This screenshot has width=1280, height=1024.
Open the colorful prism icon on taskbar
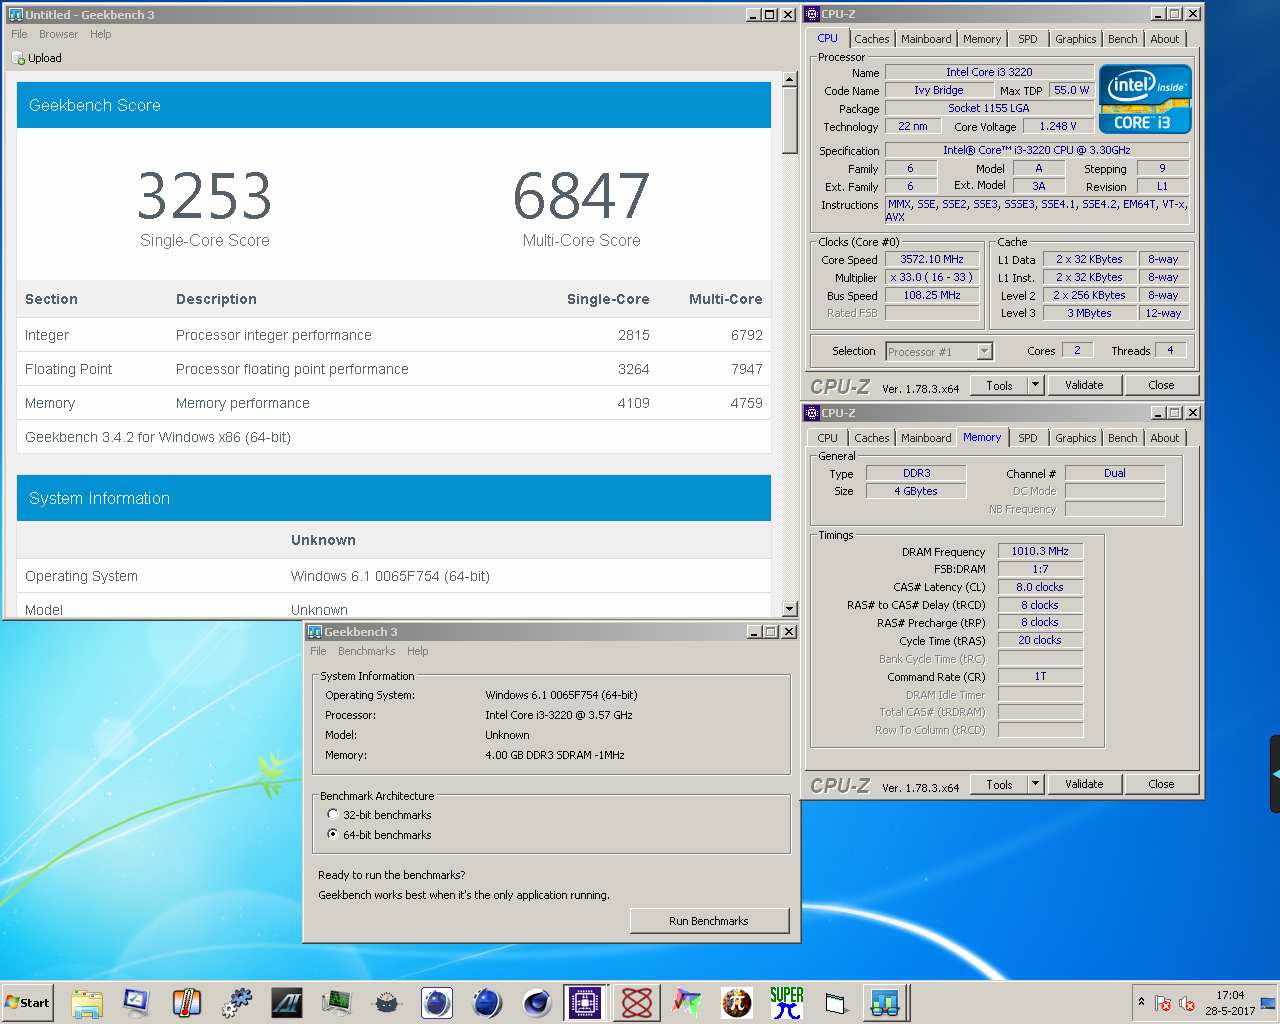point(687,1002)
